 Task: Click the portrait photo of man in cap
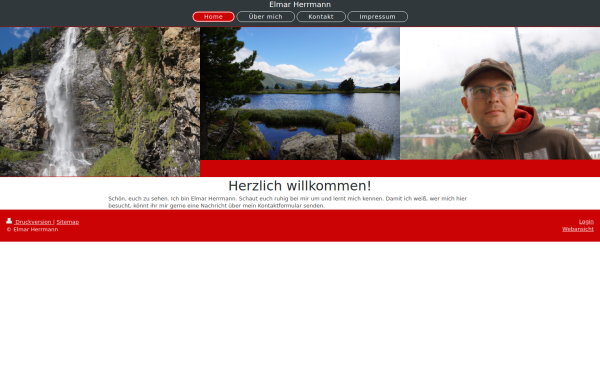(500, 93)
